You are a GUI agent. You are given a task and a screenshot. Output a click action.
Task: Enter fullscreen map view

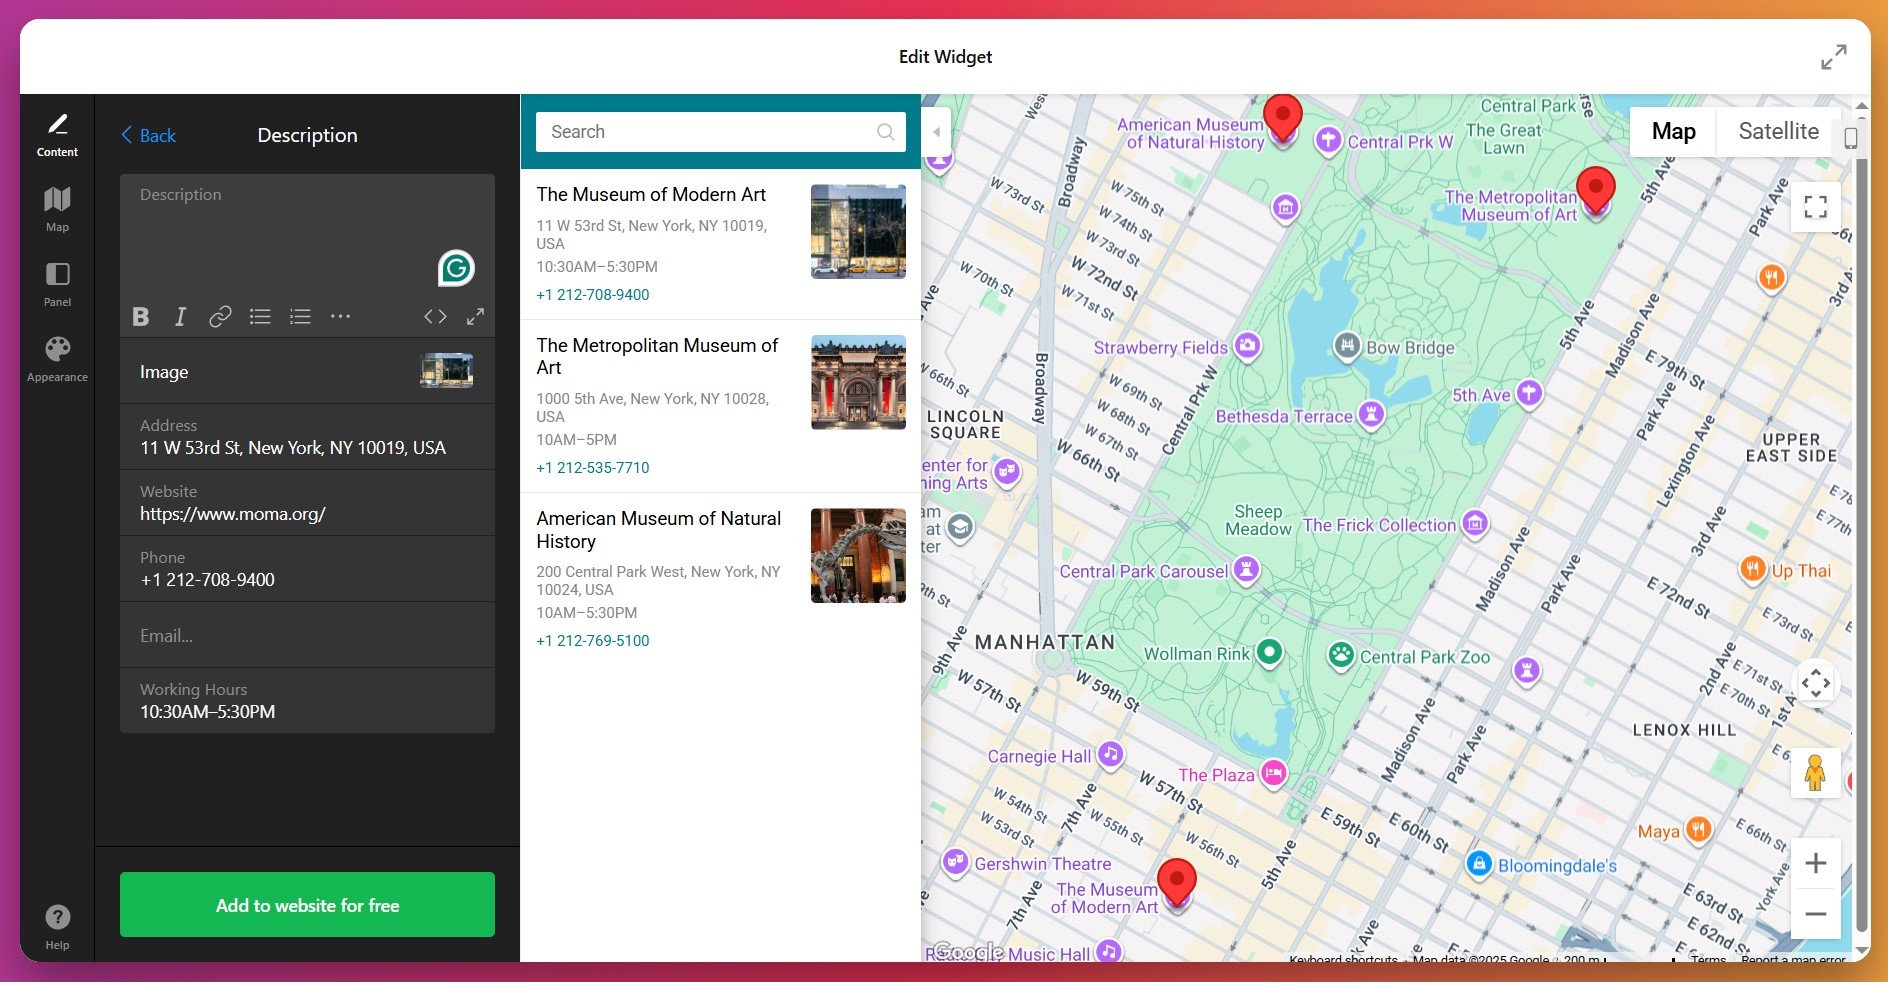pyautogui.click(x=1815, y=206)
